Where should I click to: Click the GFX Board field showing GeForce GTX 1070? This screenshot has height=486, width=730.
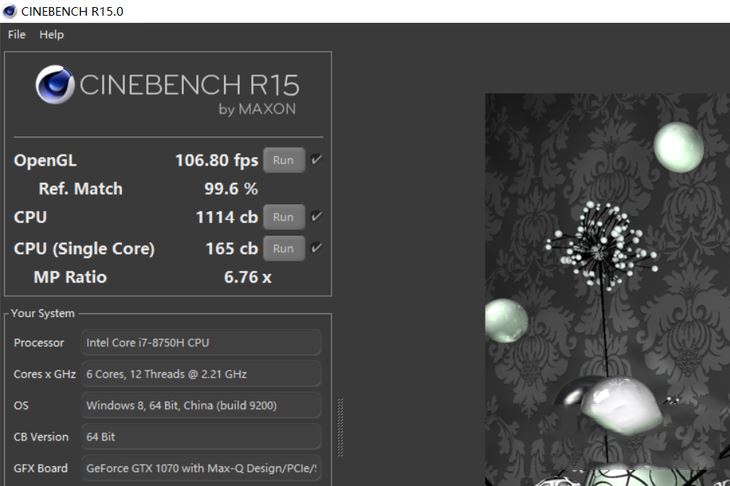pyautogui.click(x=201, y=468)
